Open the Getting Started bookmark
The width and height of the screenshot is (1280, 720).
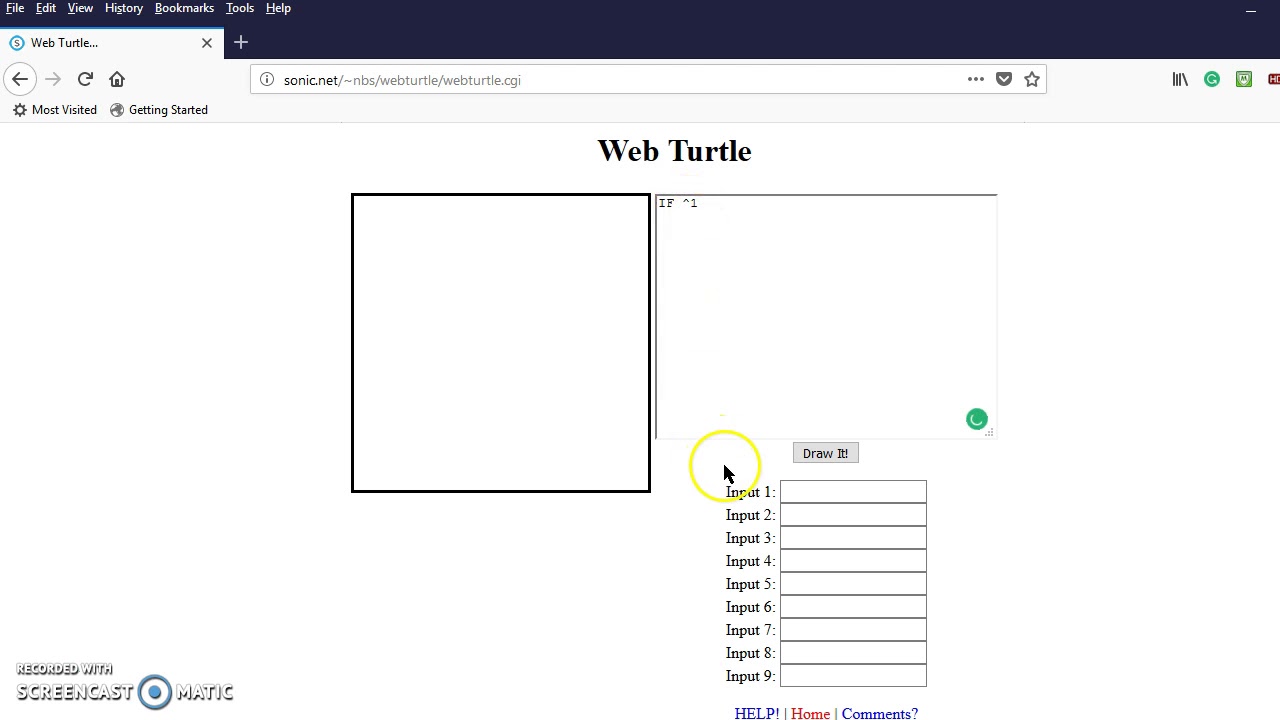pyautogui.click(x=159, y=110)
